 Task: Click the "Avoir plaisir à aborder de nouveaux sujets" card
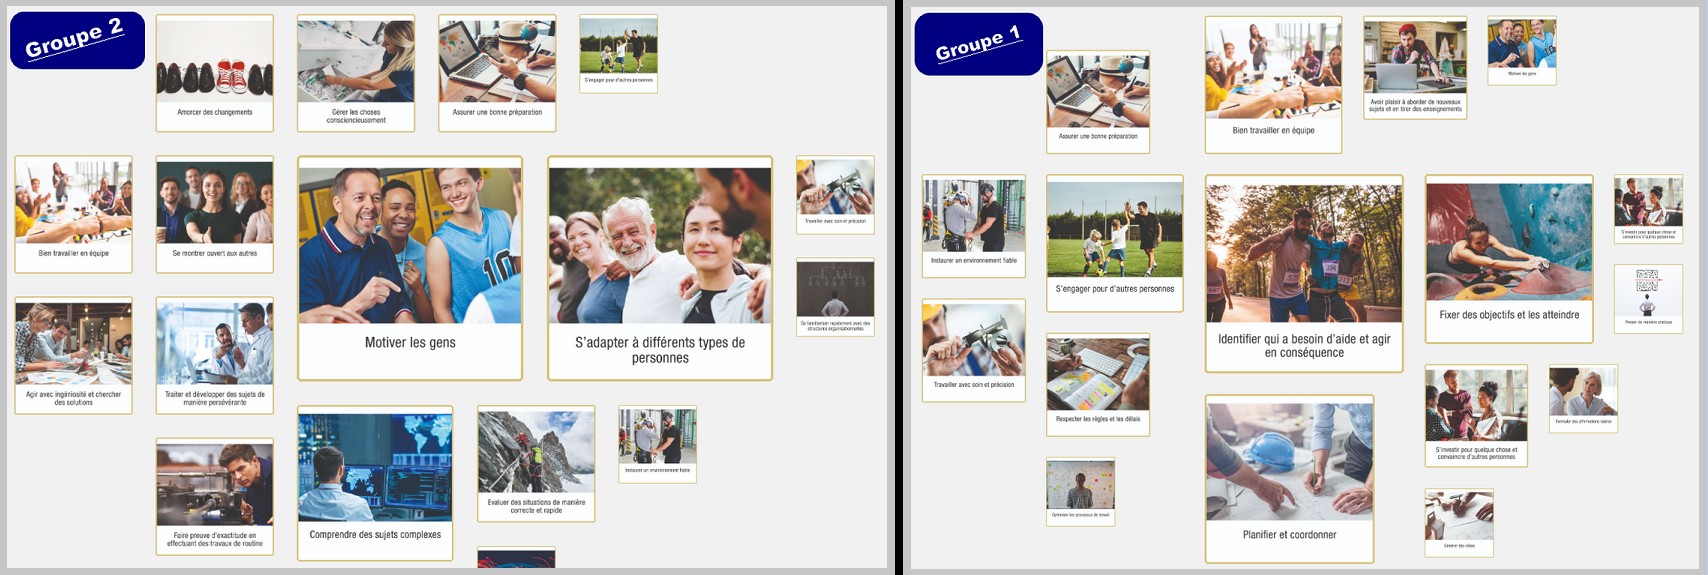pos(1415,68)
